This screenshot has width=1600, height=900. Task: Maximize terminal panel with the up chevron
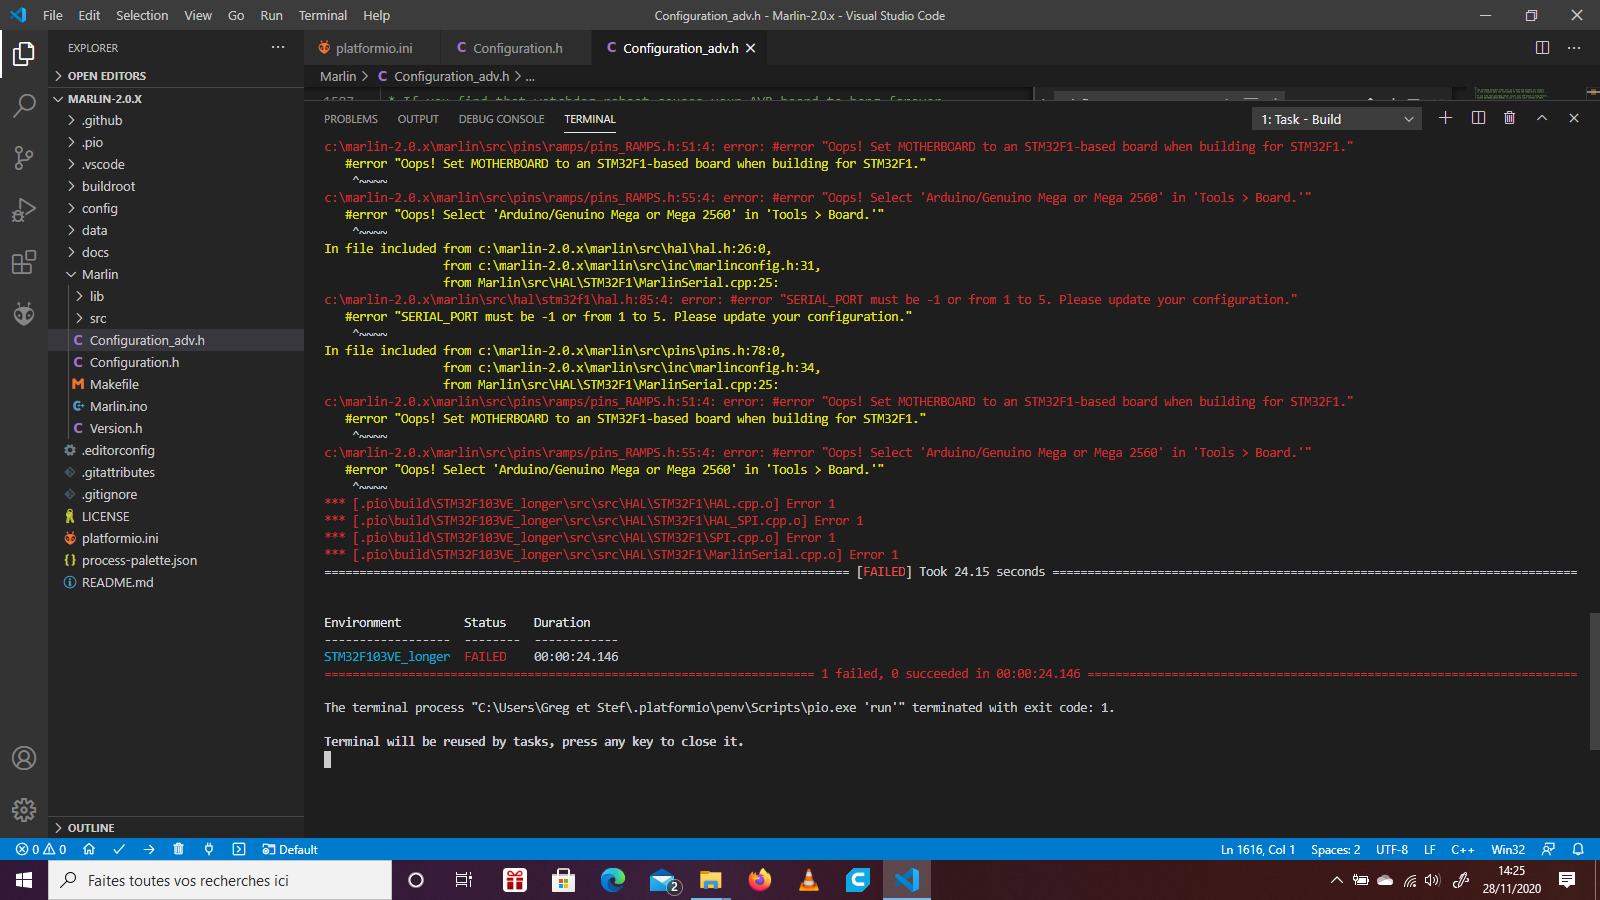(1542, 118)
